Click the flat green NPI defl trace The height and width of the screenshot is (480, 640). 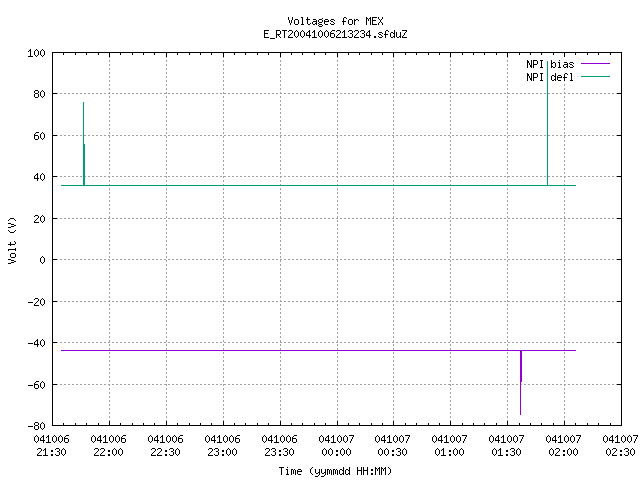318,185
